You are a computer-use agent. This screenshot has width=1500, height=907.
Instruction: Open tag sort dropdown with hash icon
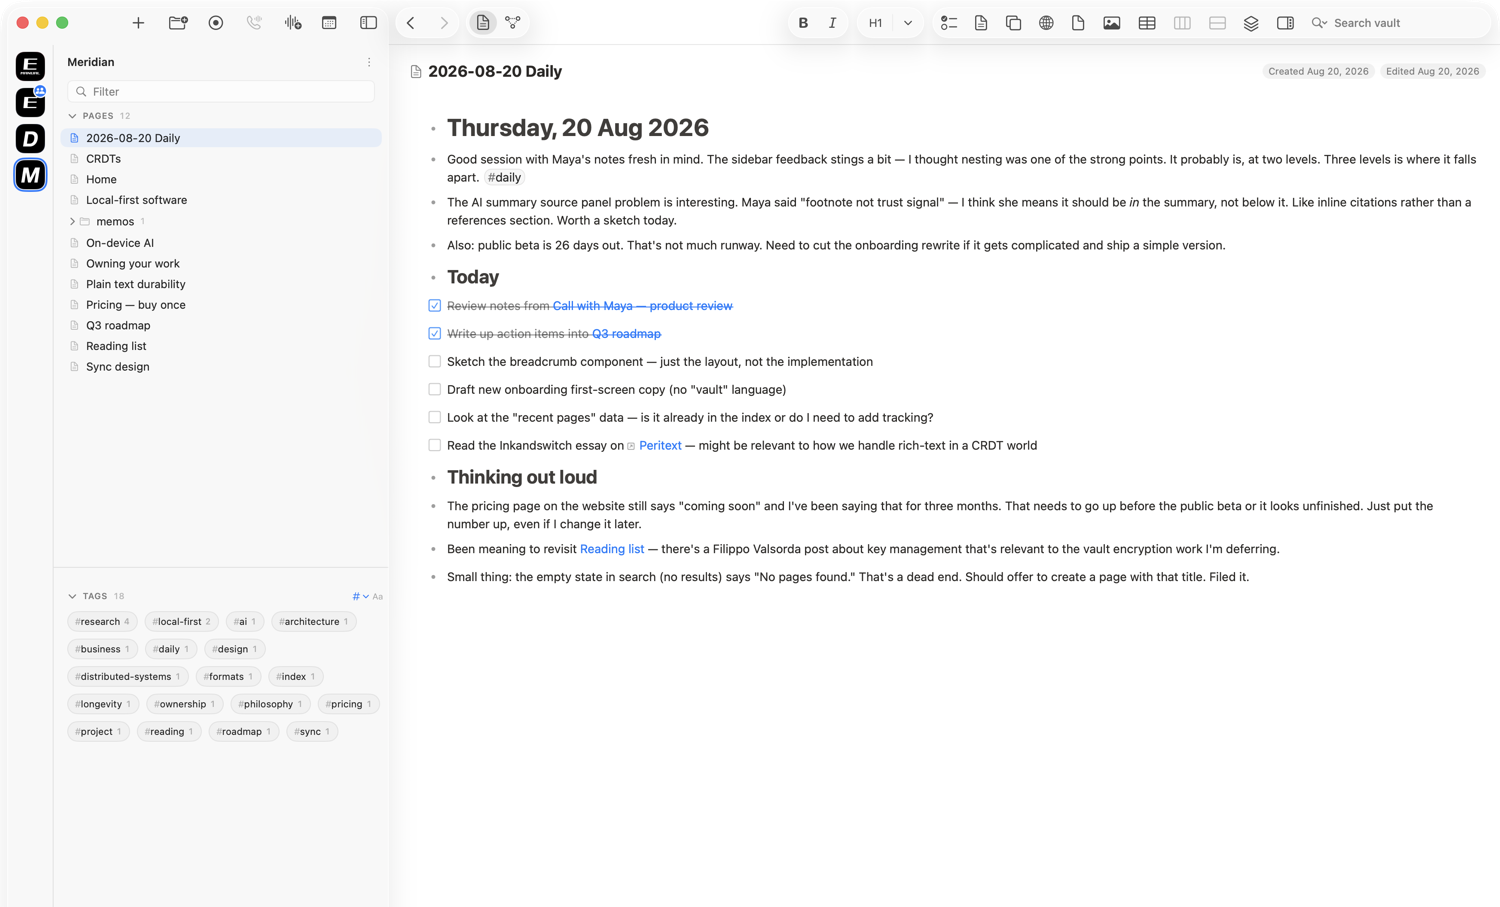tap(360, 596)
